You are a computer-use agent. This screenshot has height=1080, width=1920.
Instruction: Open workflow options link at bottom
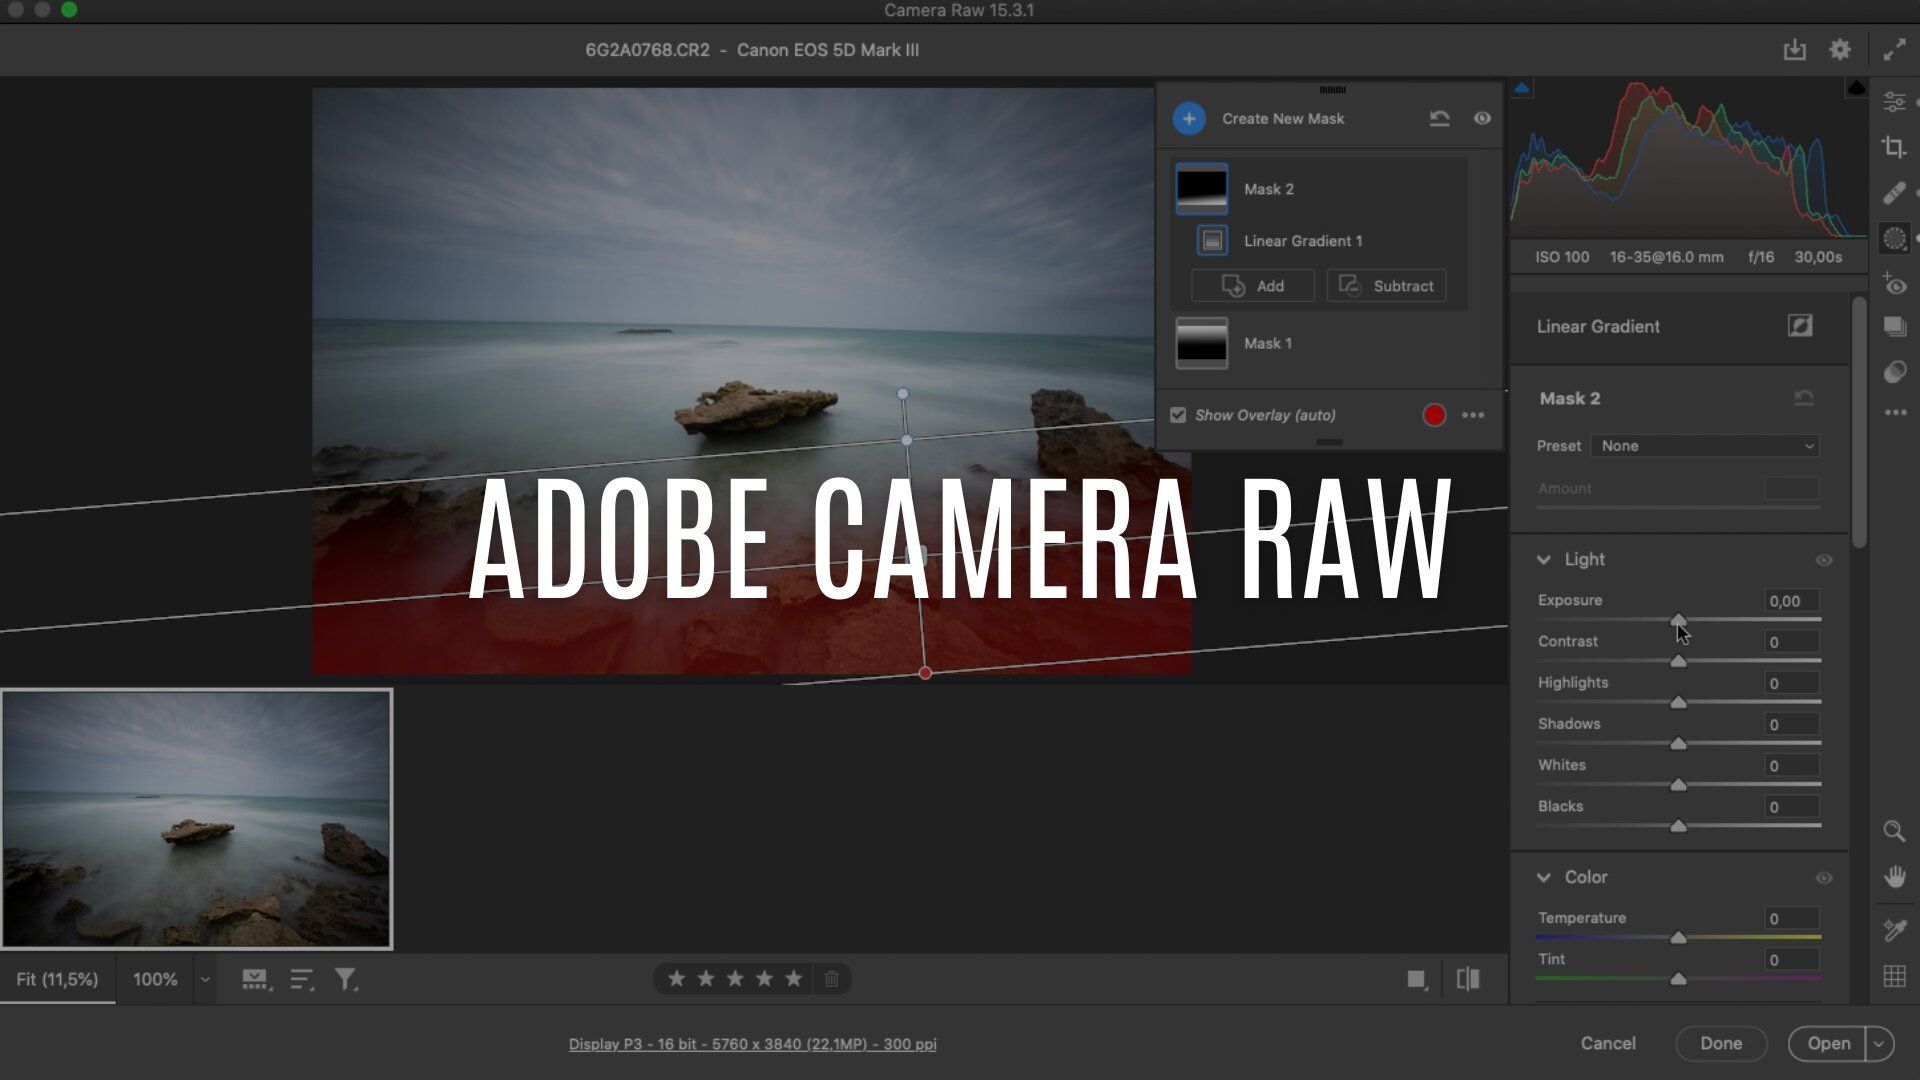tap(752, 1044)
